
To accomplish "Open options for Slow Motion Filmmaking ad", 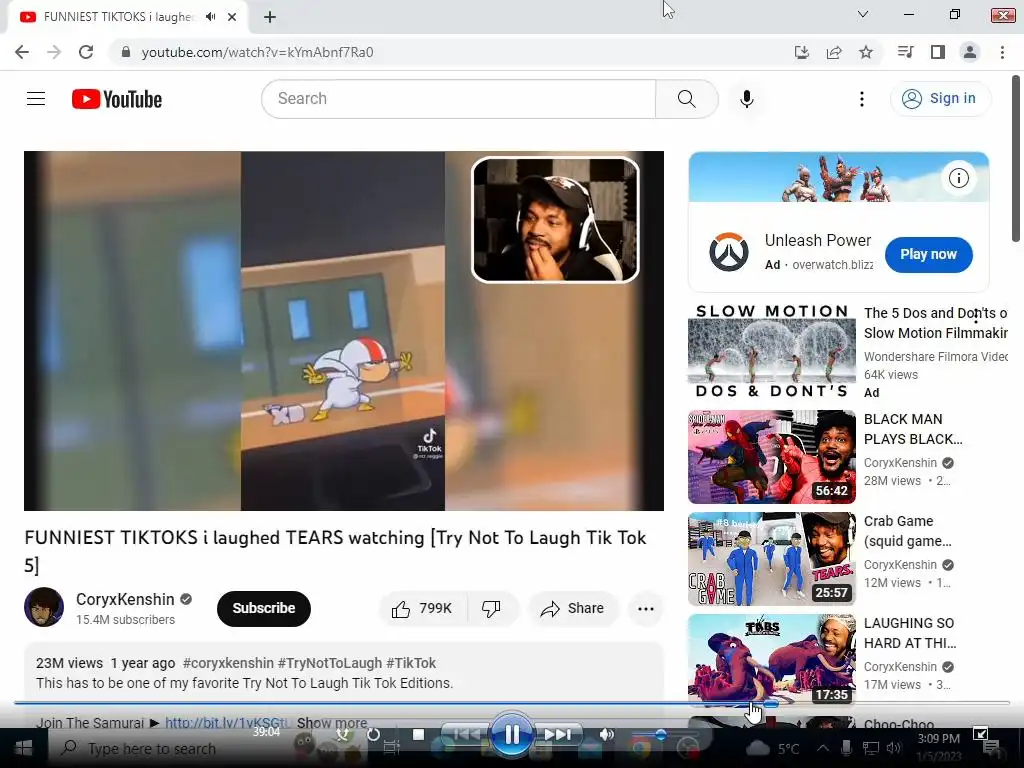I will click(x=976, y=317).
